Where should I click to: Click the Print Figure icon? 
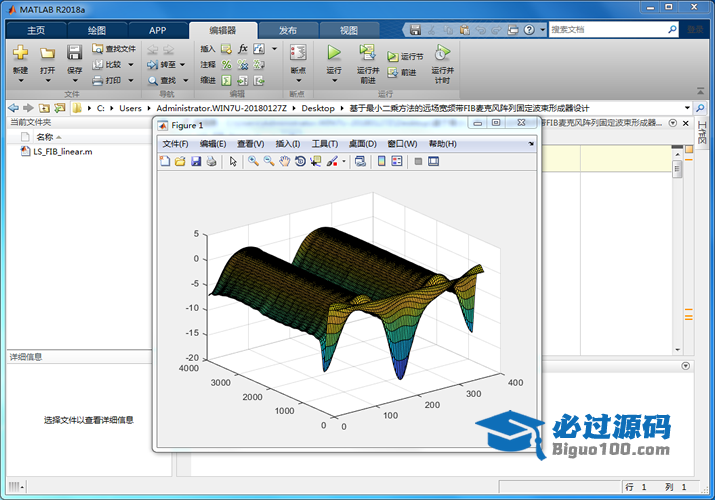tap(211, 161)
